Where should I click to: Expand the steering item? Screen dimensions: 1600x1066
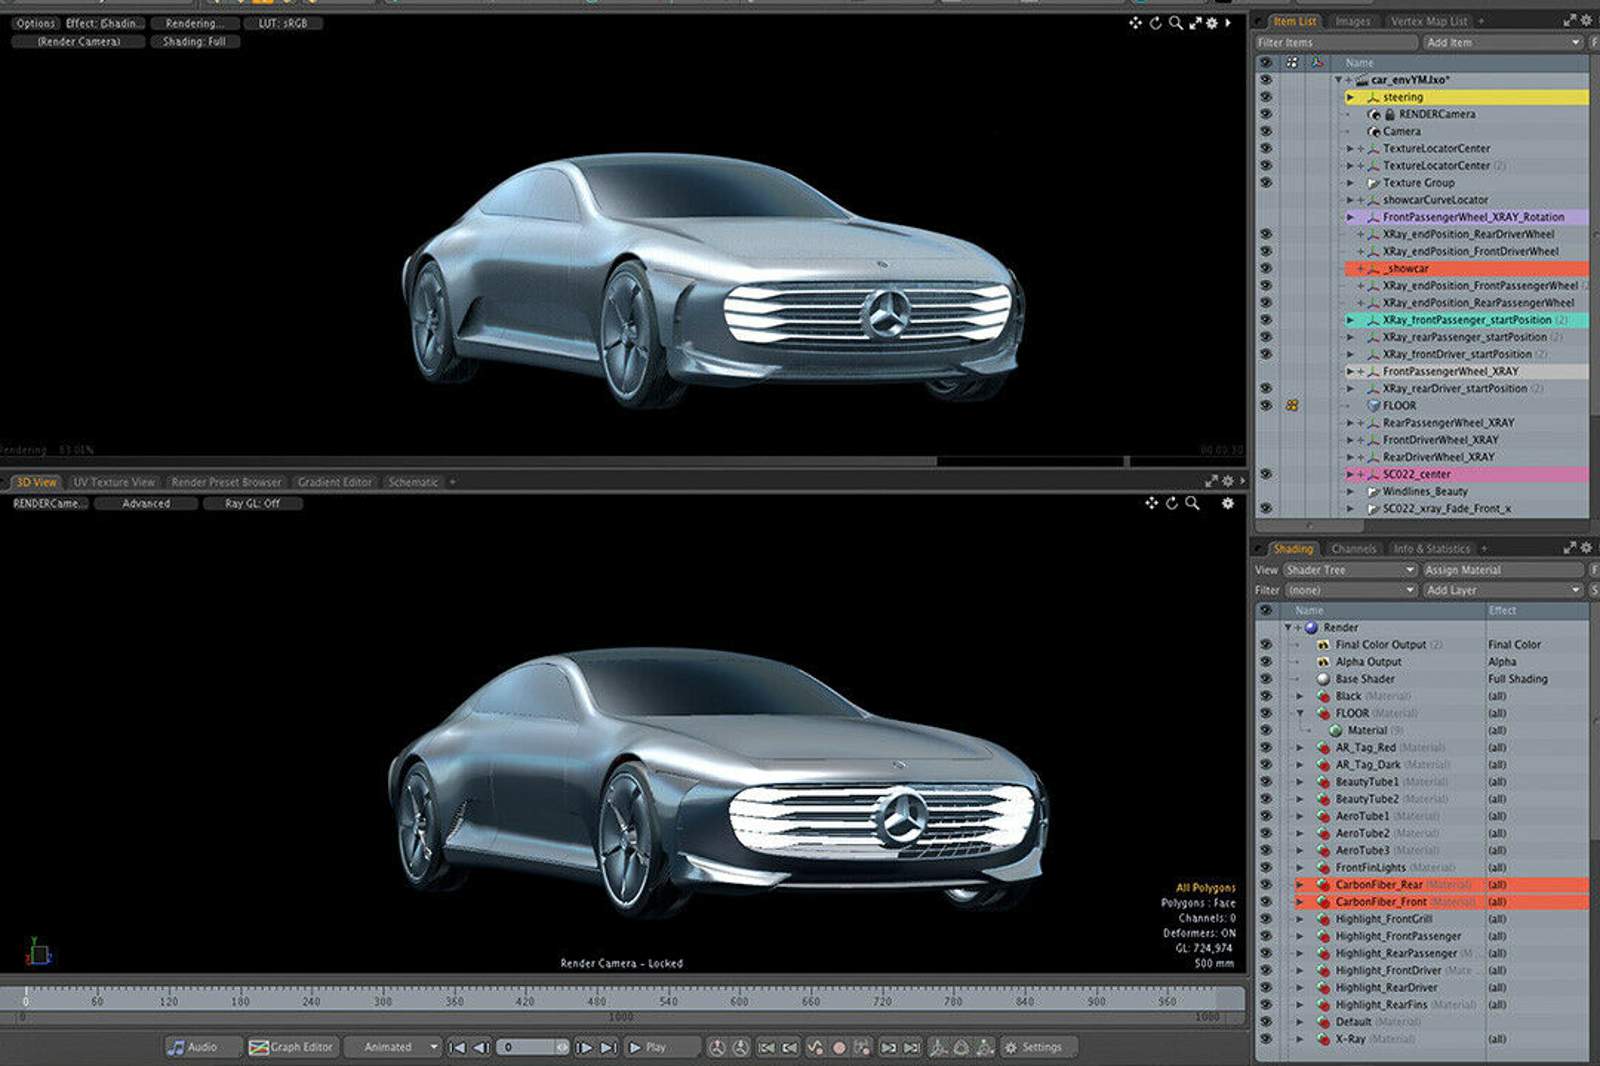(x=1350, y=97)
